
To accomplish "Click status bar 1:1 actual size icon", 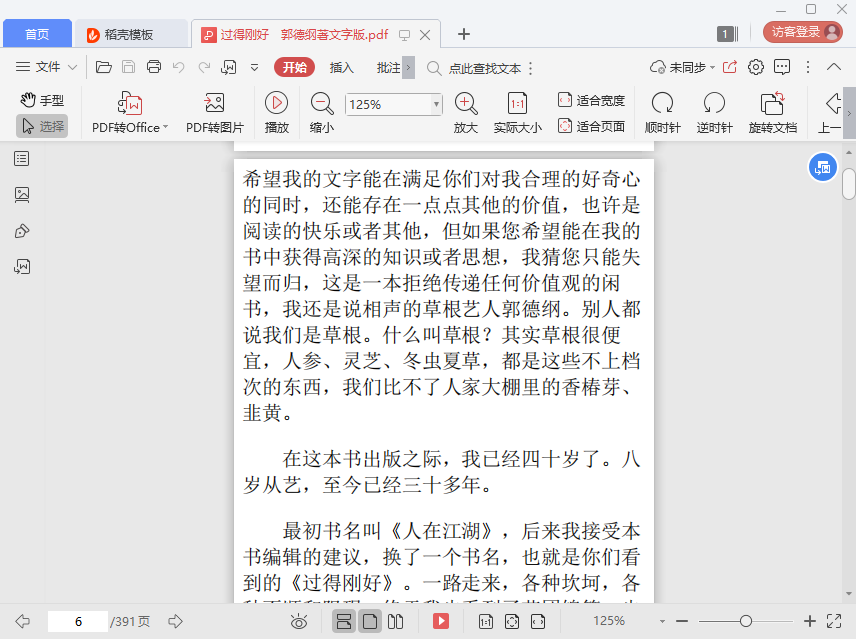I will point(485,622).
